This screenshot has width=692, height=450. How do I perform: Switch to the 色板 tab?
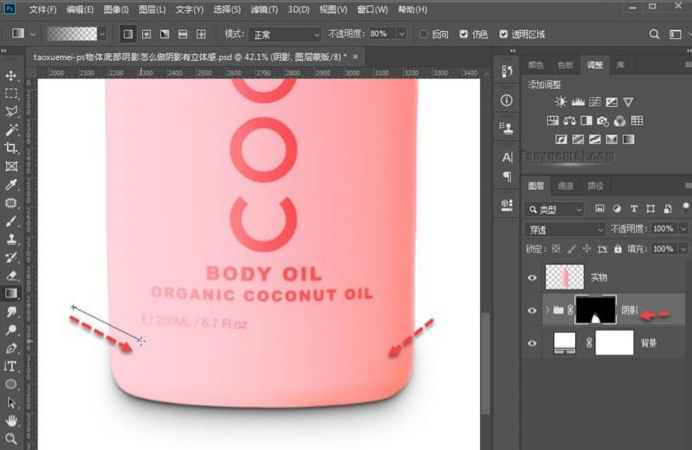[x=565, y=65]
